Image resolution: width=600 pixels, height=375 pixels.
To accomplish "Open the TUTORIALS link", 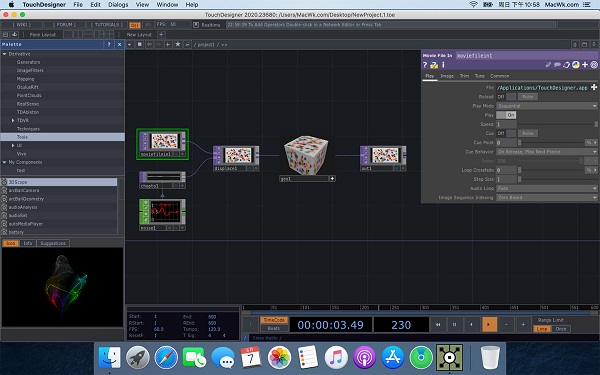I will (107, 25).
